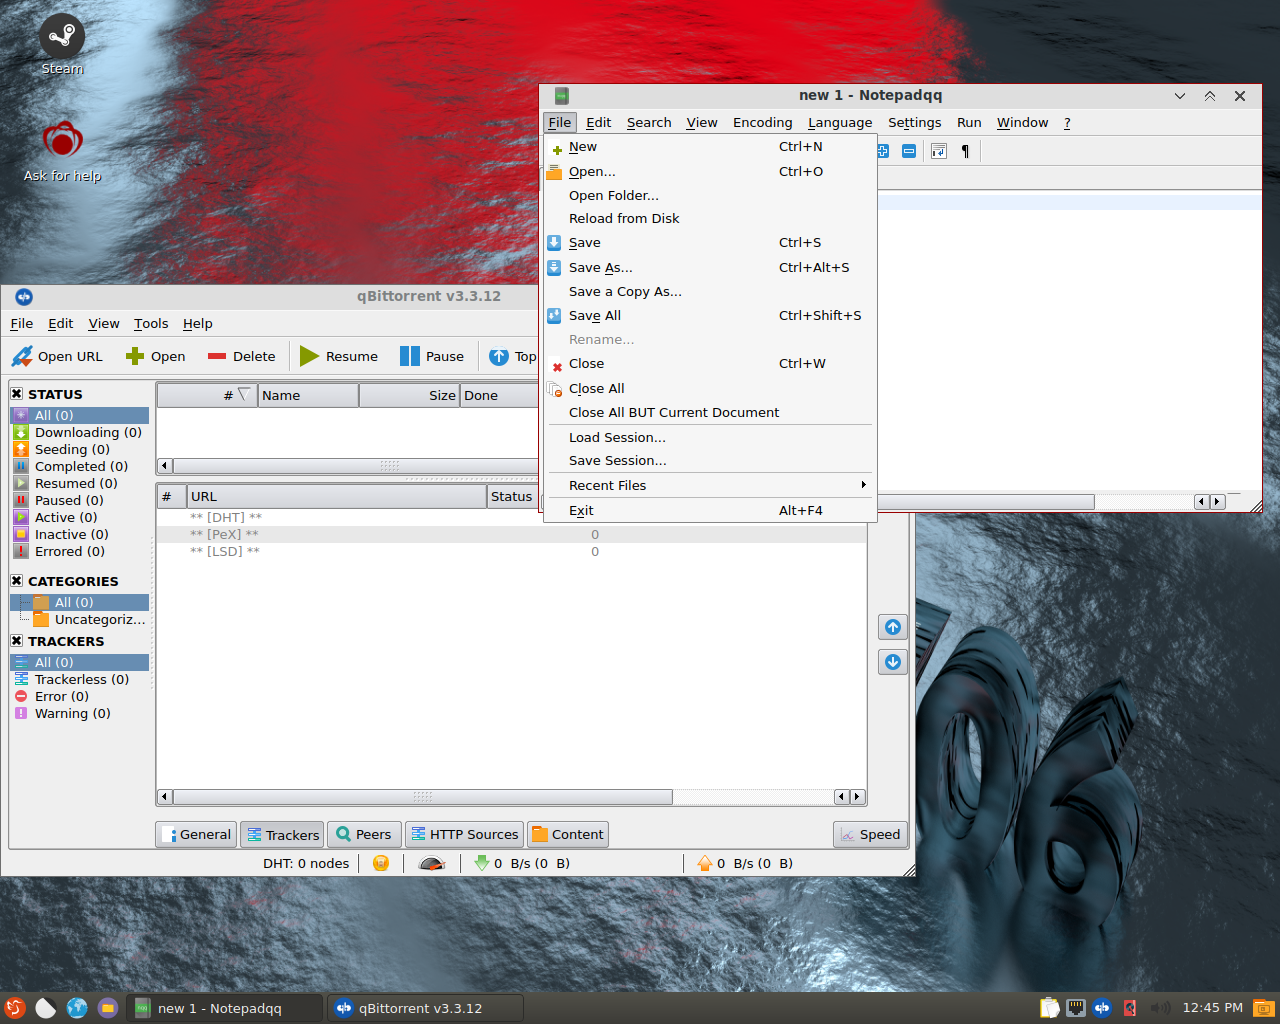This screenshot has width=1280, height=1024.
Task: Click the qBittorrent window title icon
Action: point(24,297)
